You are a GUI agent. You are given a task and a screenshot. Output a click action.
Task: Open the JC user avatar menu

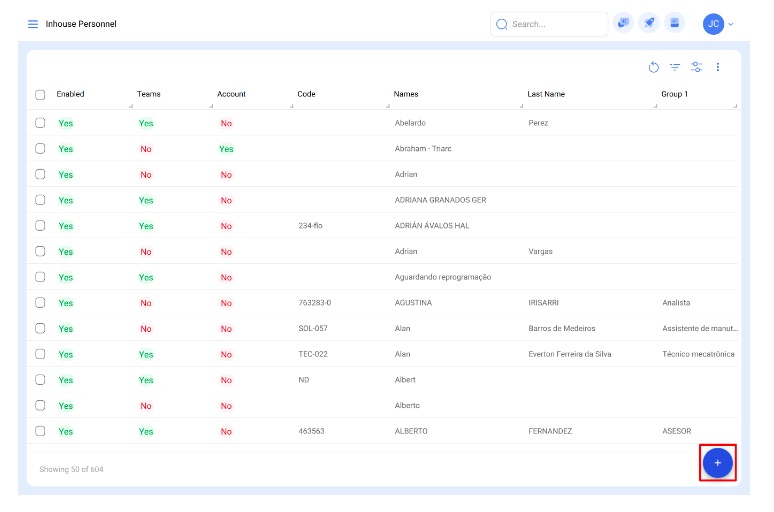click(x=713, y=24)
